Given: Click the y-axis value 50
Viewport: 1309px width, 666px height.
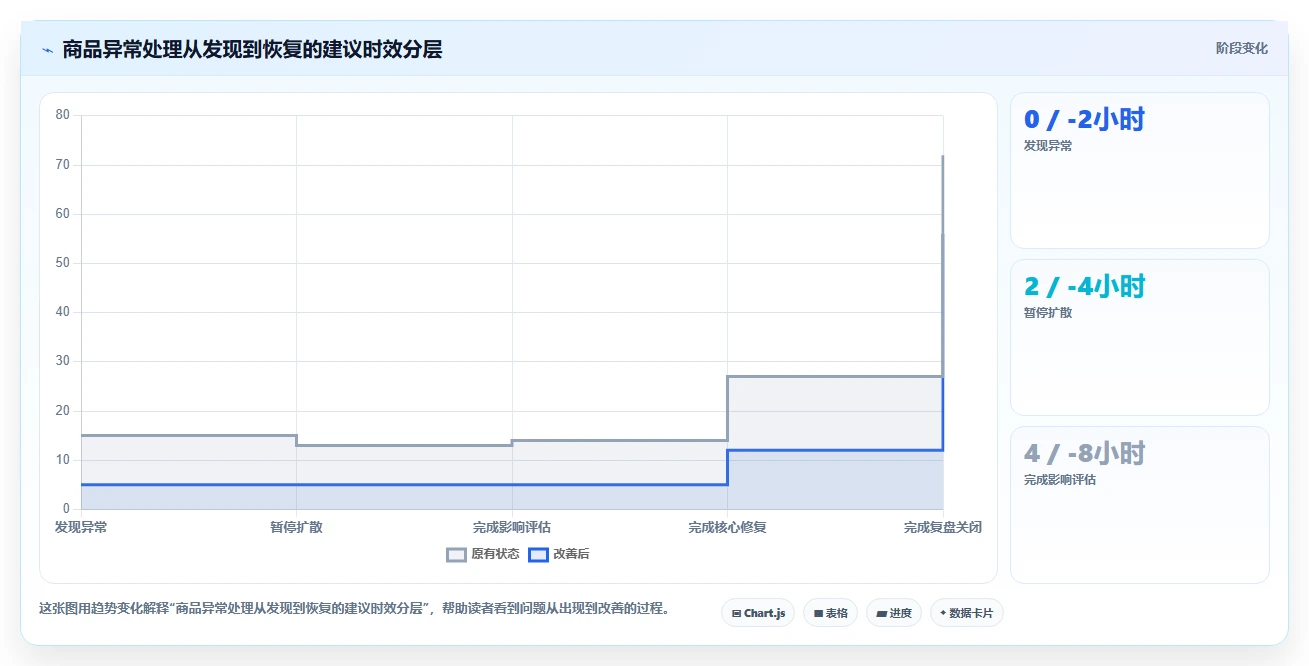Looking at the screenshot, I should [x=63, y=263].
